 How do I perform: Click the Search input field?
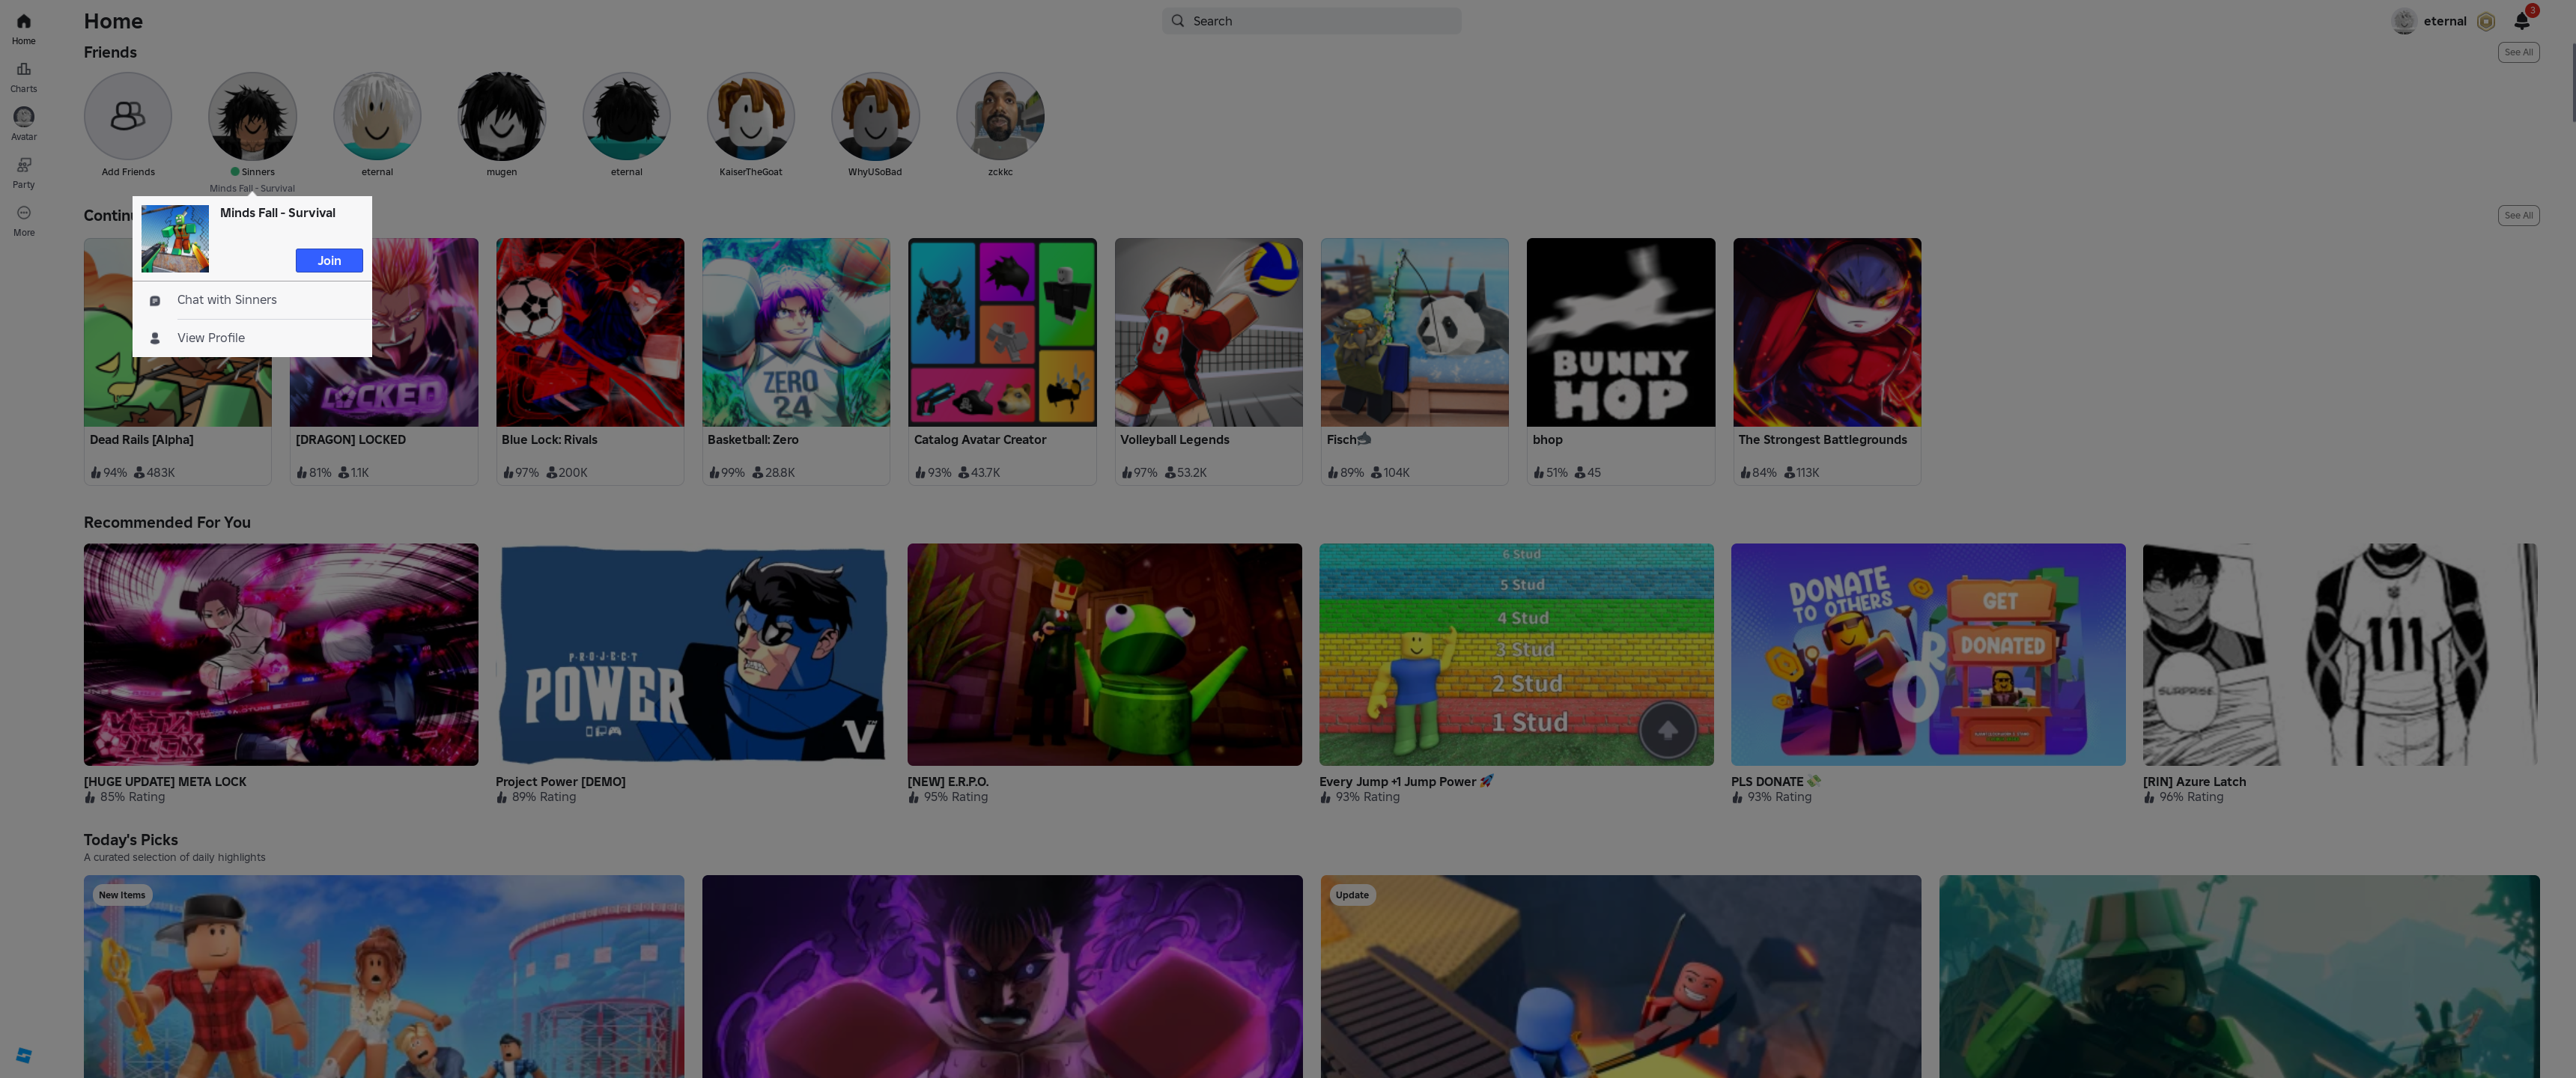click(1311, 21)
